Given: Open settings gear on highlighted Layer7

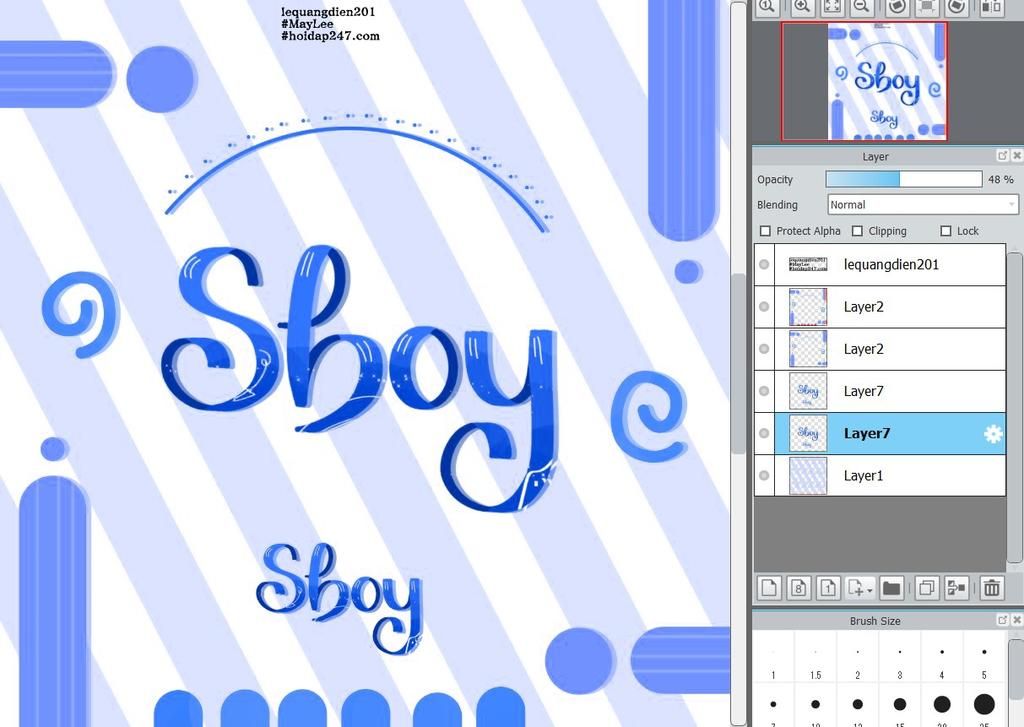Looking at the screenshot, I should [993, 434].
